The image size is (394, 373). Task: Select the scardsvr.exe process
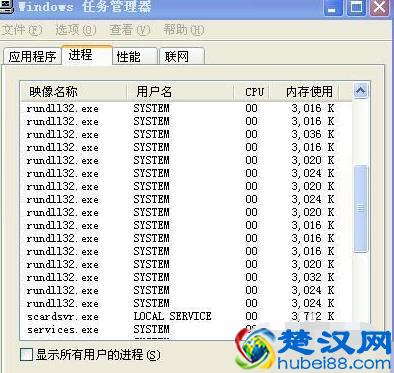[x=186, y=316]
